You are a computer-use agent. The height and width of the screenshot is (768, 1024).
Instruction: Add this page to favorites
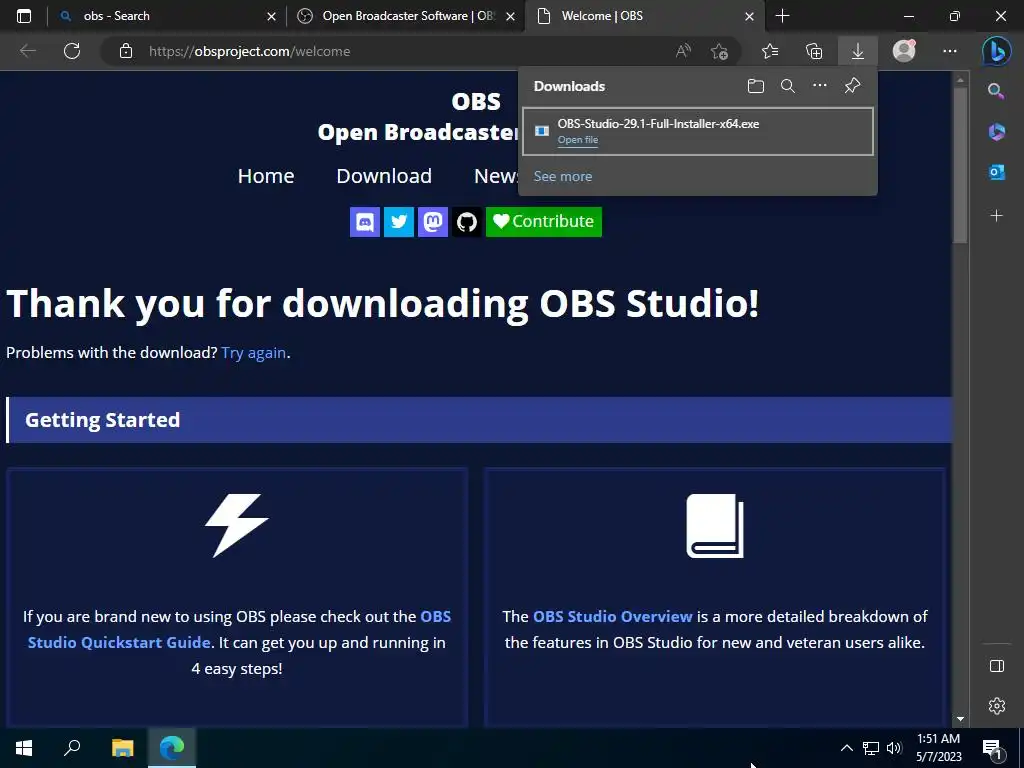coord(719,51)
